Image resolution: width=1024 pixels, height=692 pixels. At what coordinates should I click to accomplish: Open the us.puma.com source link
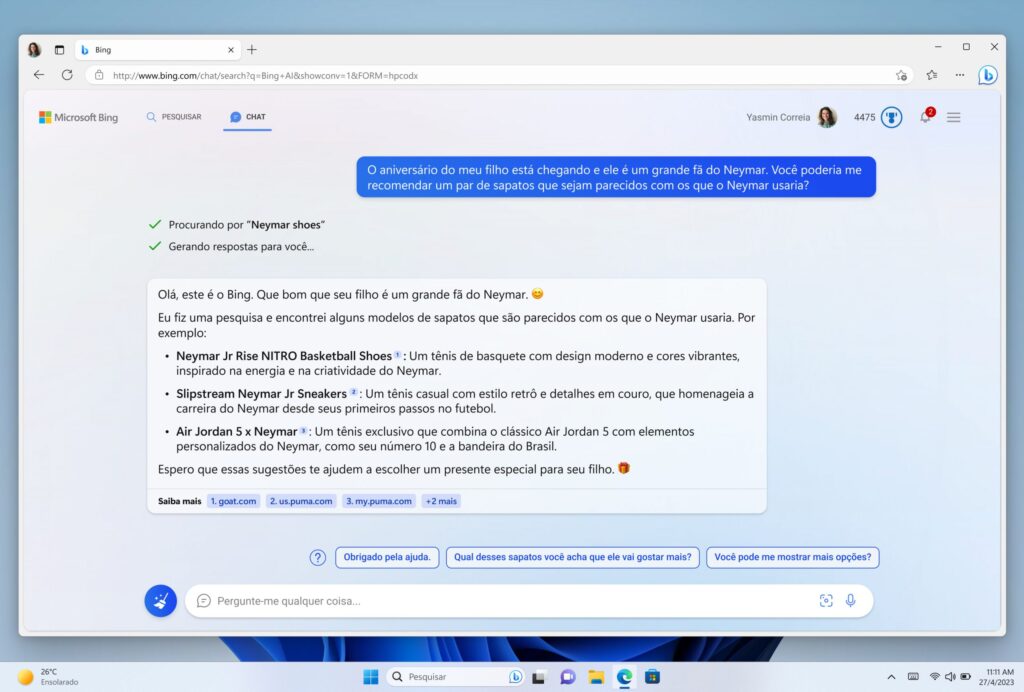[301, 501]
